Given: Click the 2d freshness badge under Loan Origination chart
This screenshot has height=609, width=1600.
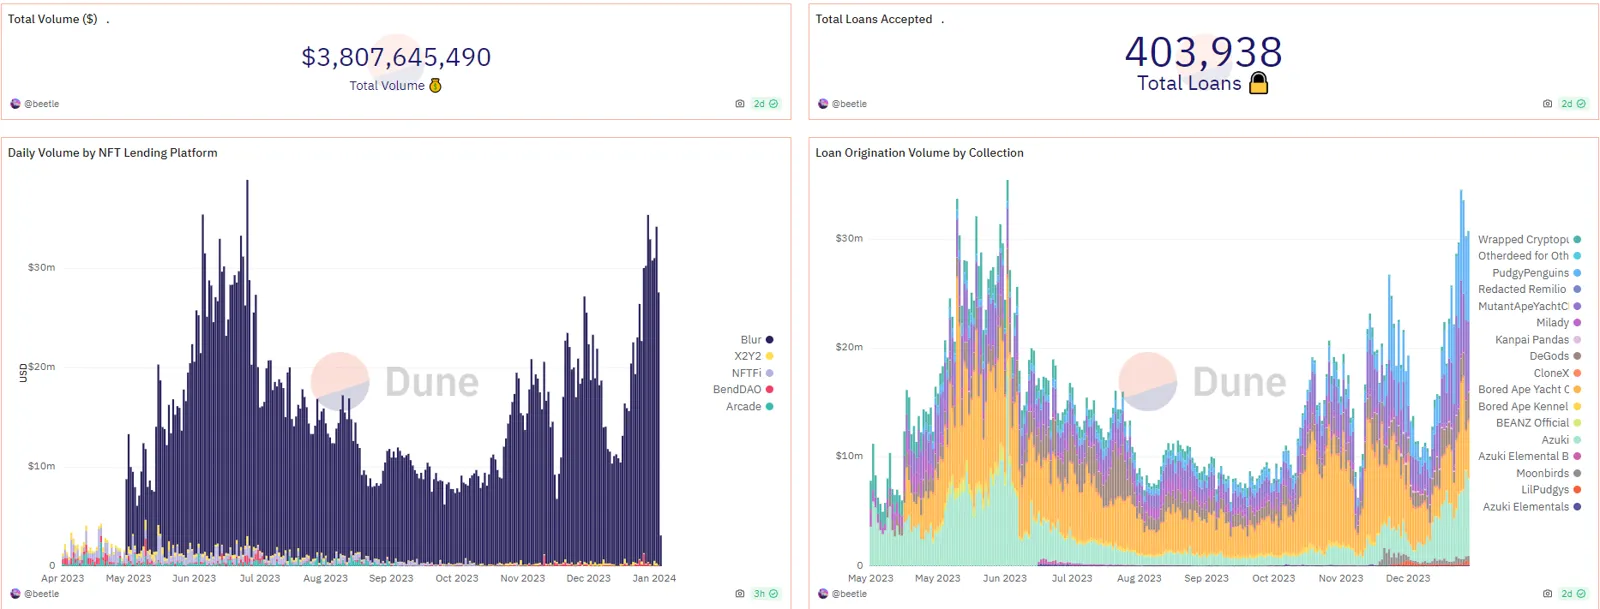Looking at the screenshot, I should coord(1573,594).
